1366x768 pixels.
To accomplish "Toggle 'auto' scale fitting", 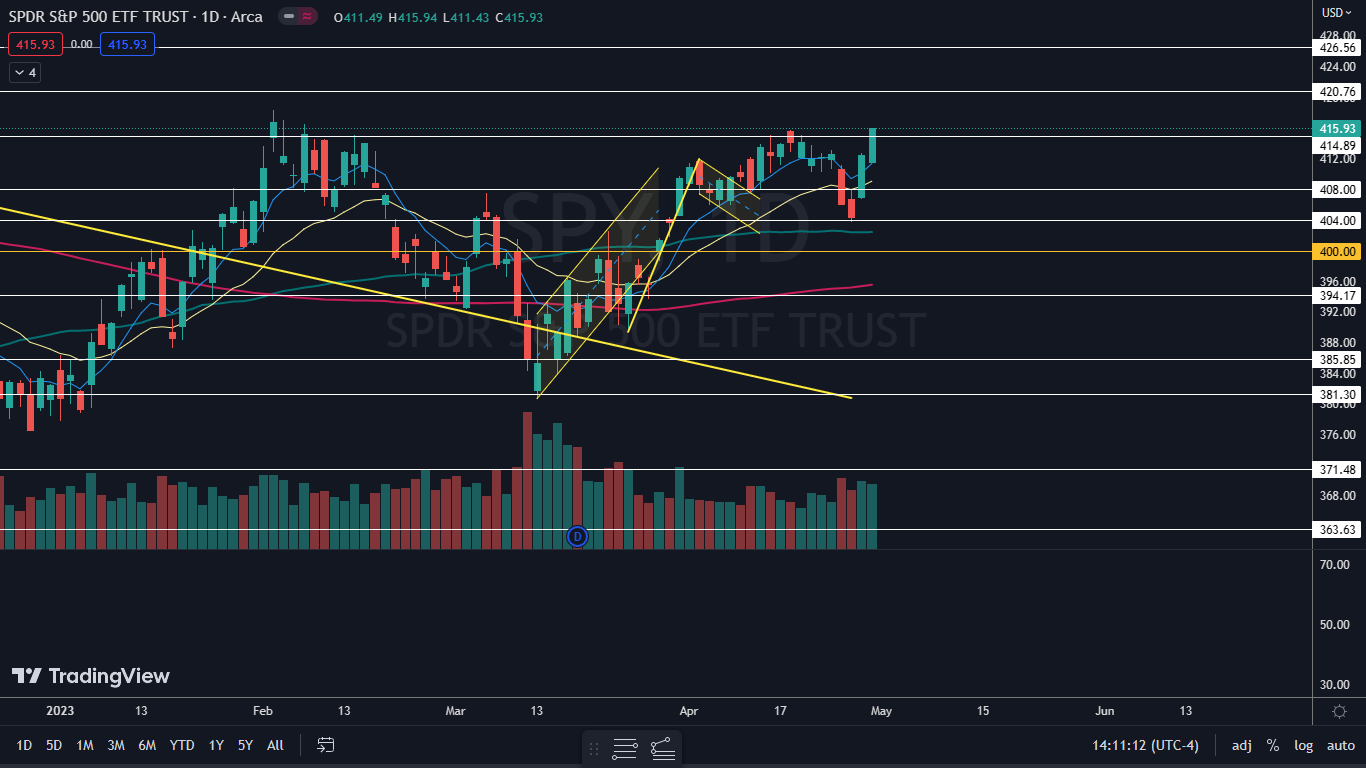I will click(1340, 745).
